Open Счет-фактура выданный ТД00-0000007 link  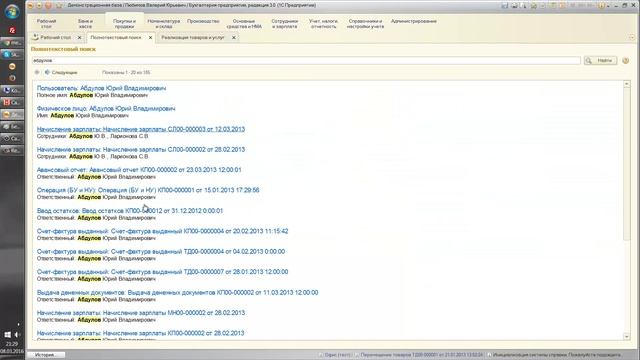pyautogui.click(x=162, y=272)
